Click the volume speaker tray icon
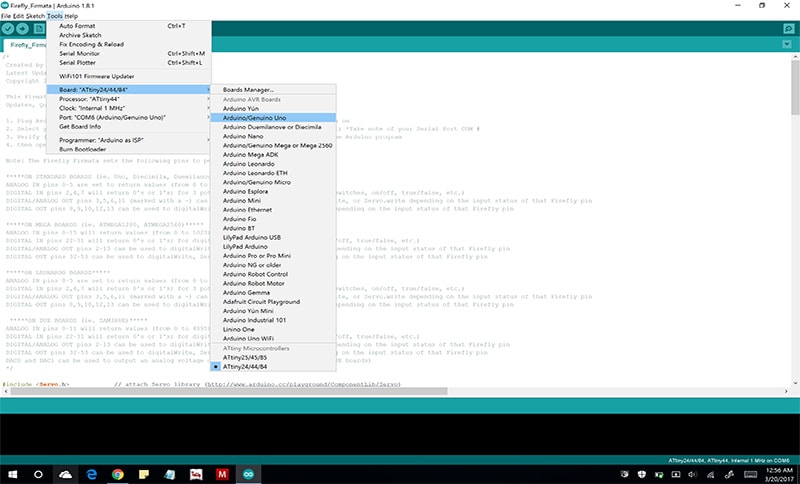 point(692,474)
